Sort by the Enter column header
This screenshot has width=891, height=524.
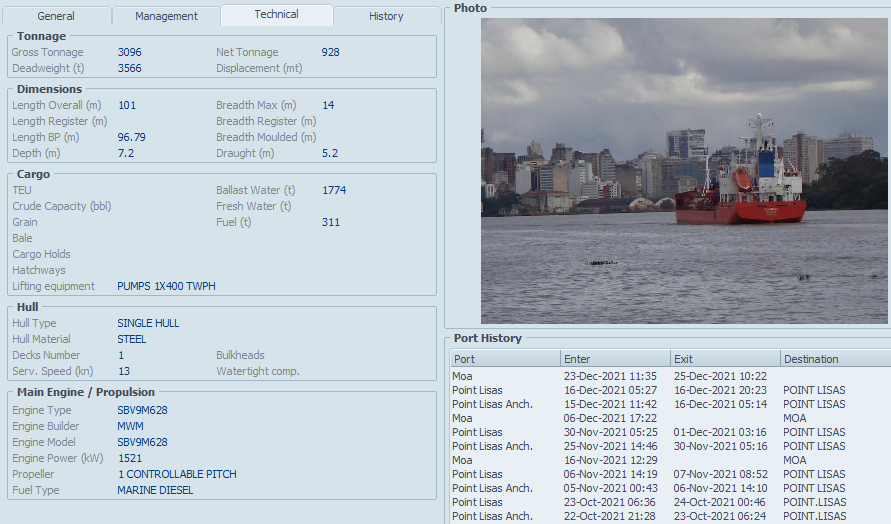615,359
